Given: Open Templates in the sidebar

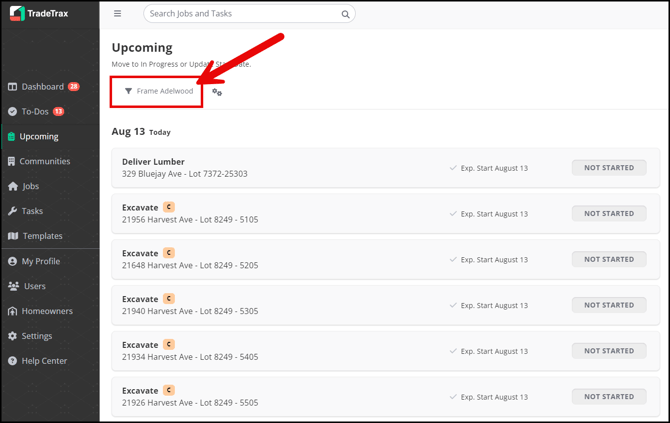Looking at the screenshot, I should (x=42, y=236).
